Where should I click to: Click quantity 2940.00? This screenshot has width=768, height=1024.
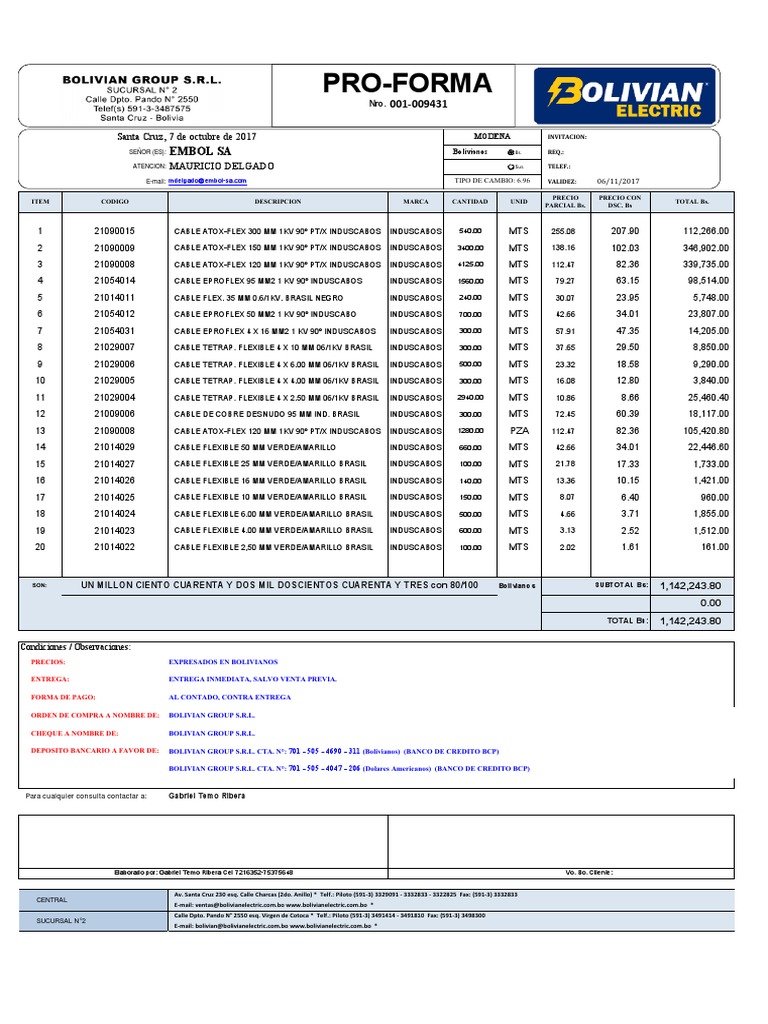[470, 398]
